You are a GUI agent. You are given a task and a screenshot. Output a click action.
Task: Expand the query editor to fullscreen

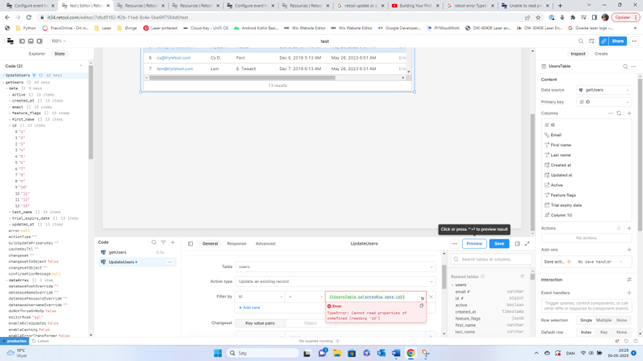[527, 244]
